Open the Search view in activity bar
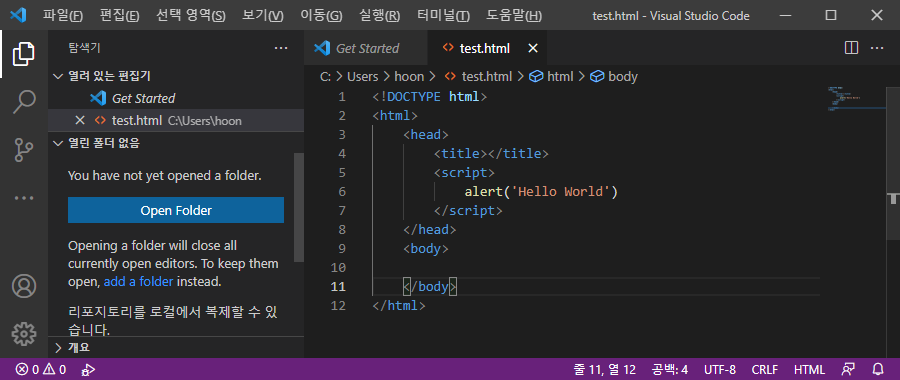The width and height of the screenshot is (900, 380). tap(24, 102)
